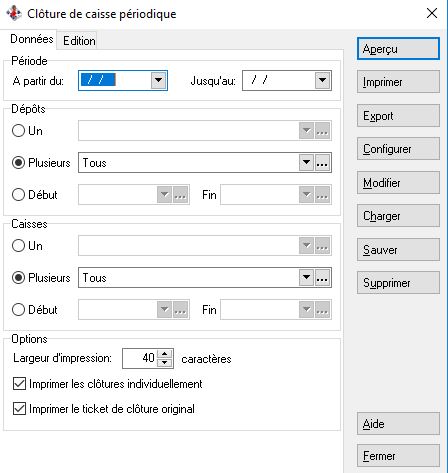Image resolution: width=448 pixels, height=473 pixels.
Task: Uncheck Imprimer les clôtures individuellement
Action: 19,384
